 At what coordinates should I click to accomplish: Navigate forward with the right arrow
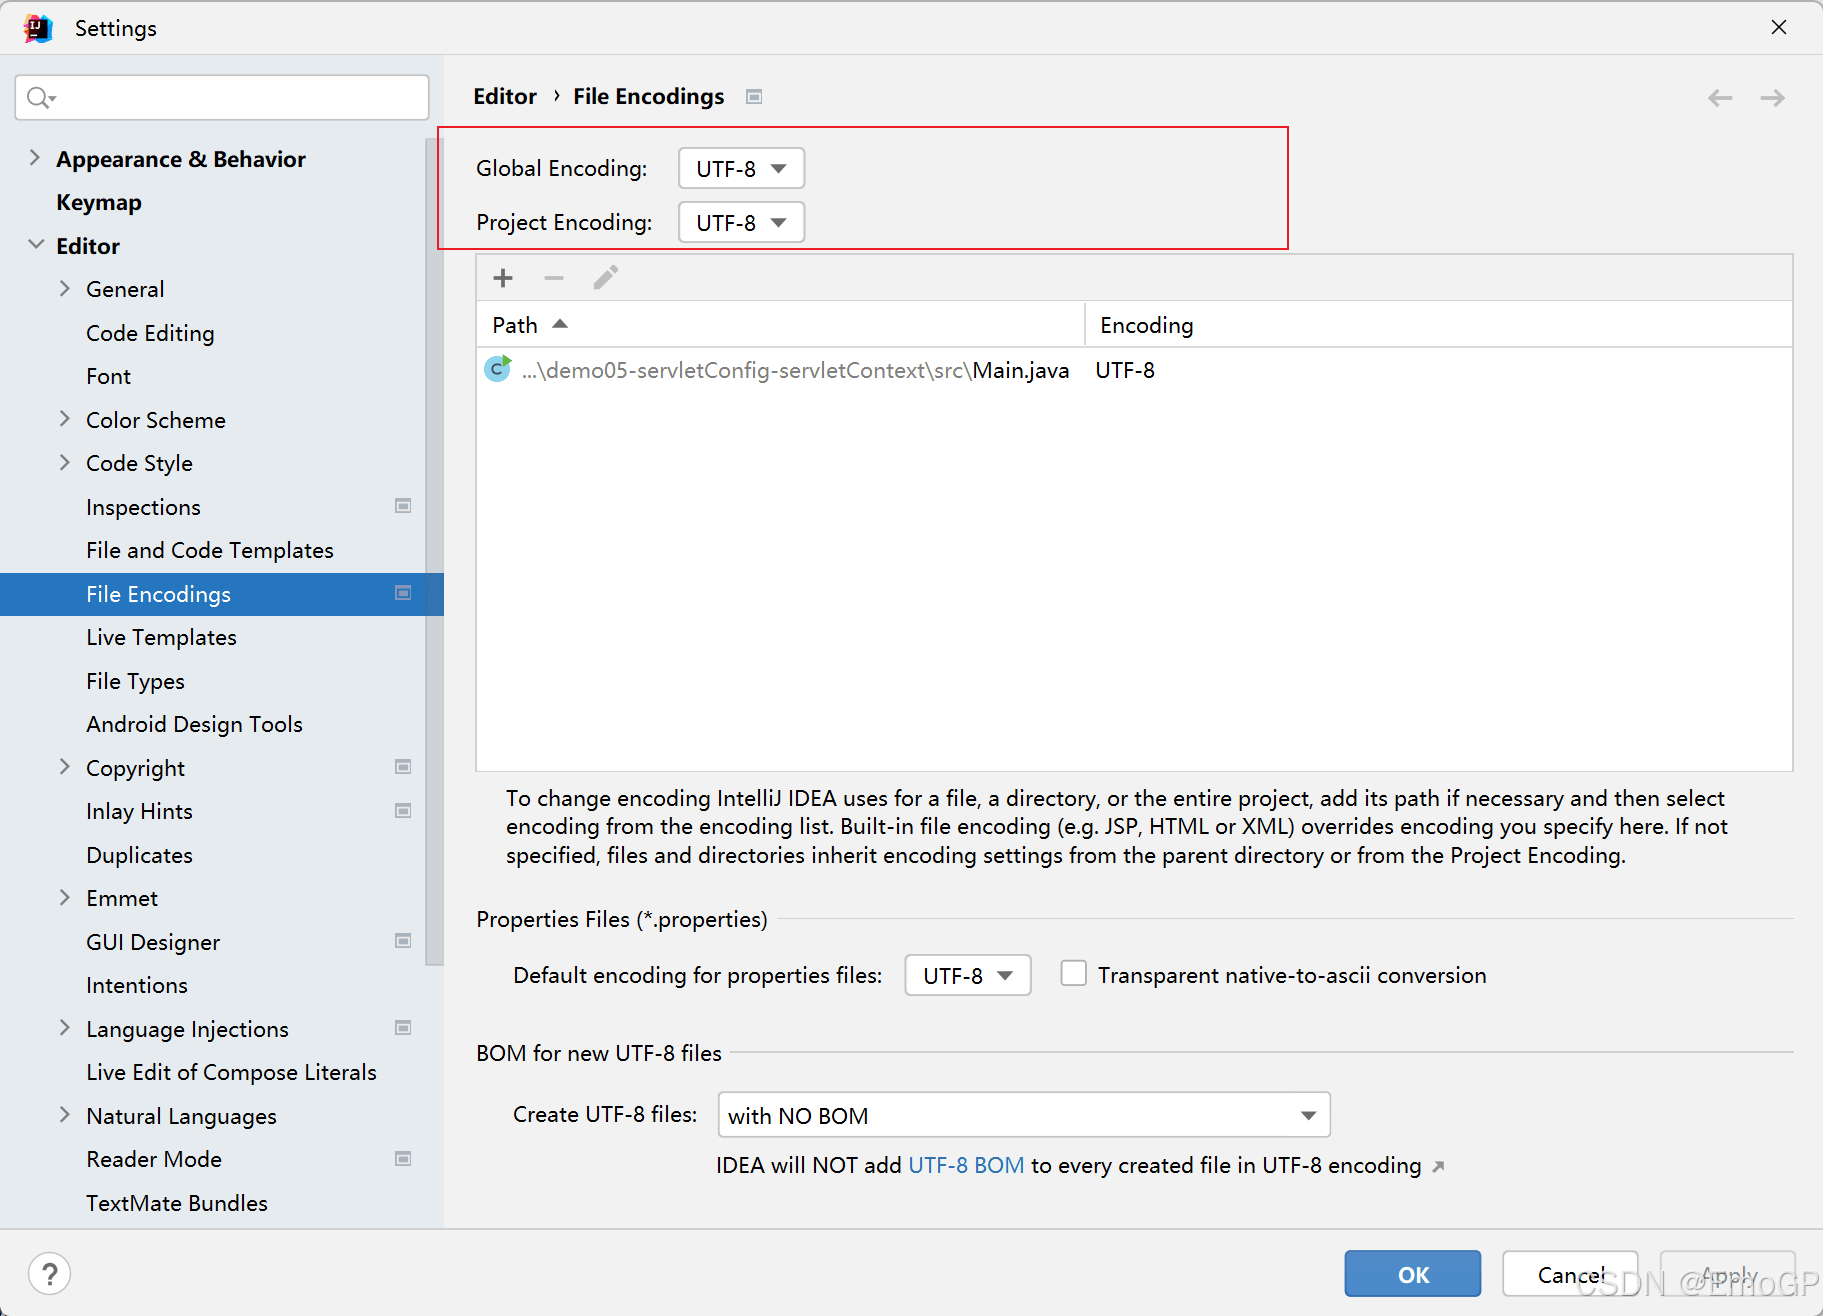pyautogui.click(x=1773, y=97)
